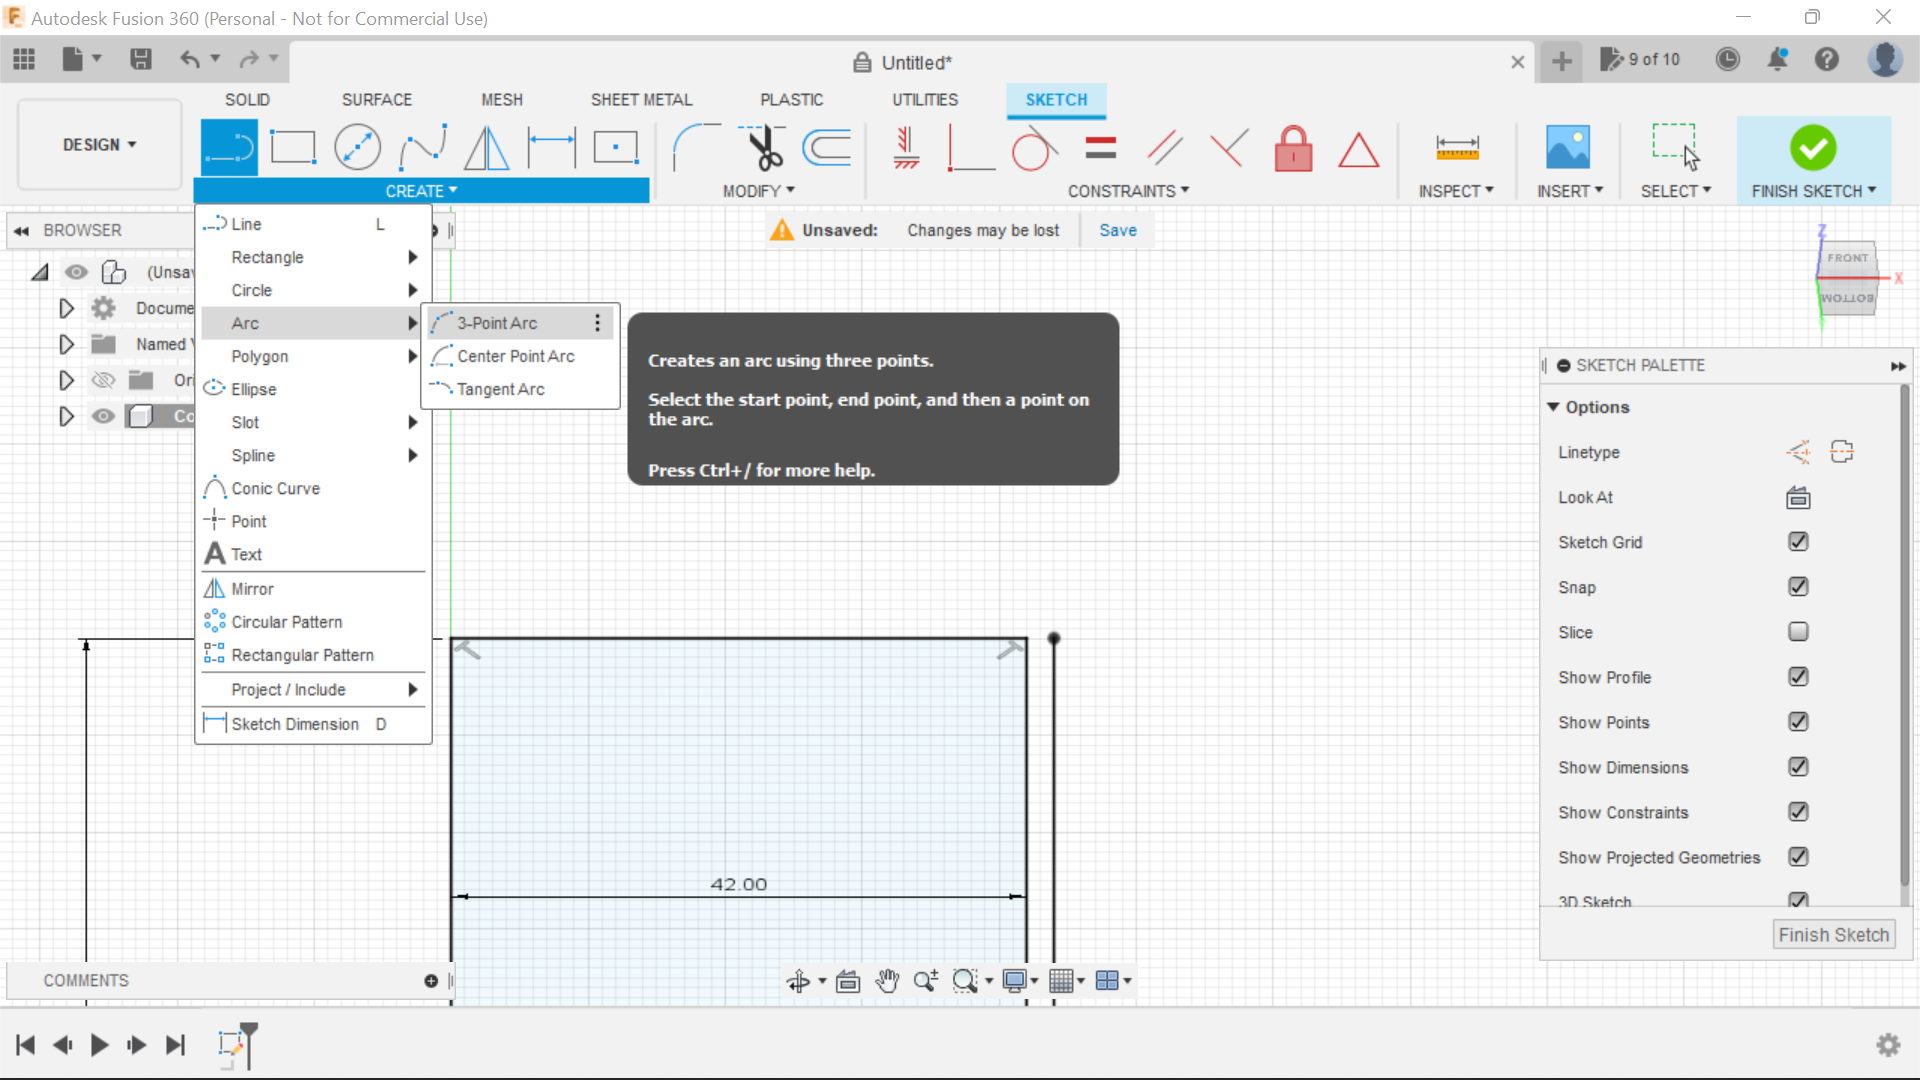Apply the Midpoint triangle constraint icon
1920x1080 pixels.
(x=1358, y=150)
